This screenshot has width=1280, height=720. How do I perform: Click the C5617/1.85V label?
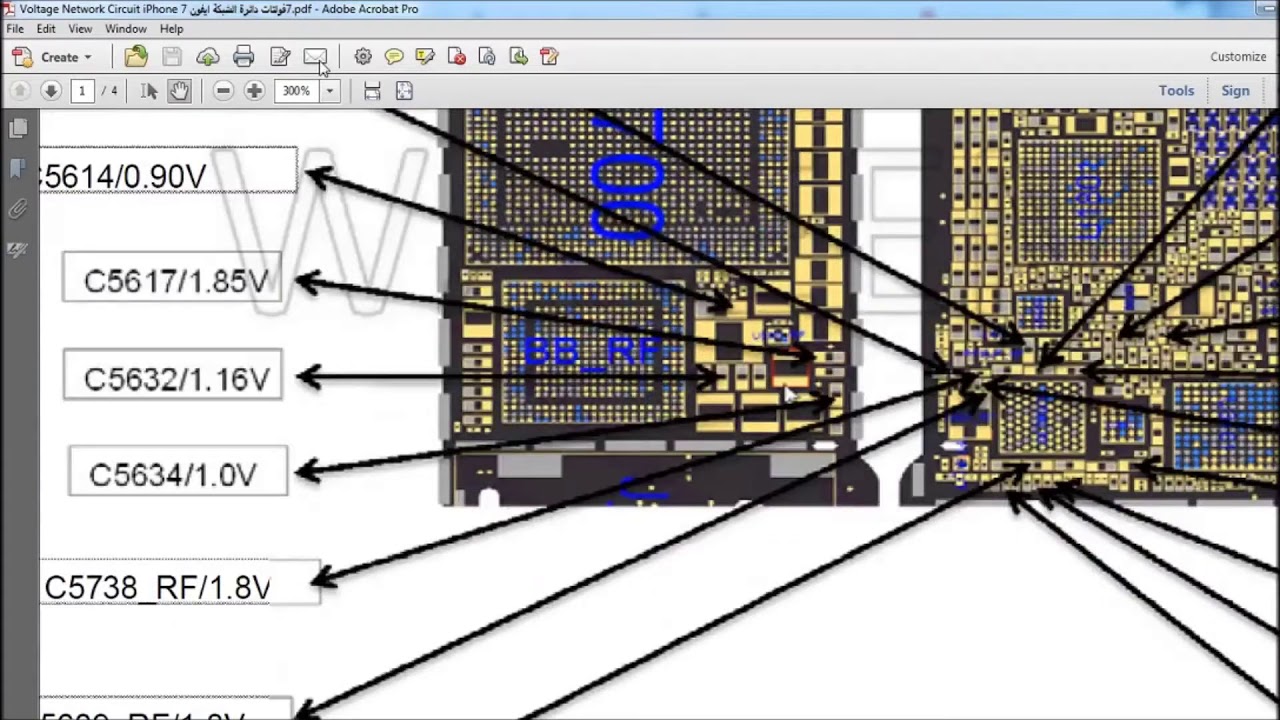172,278
